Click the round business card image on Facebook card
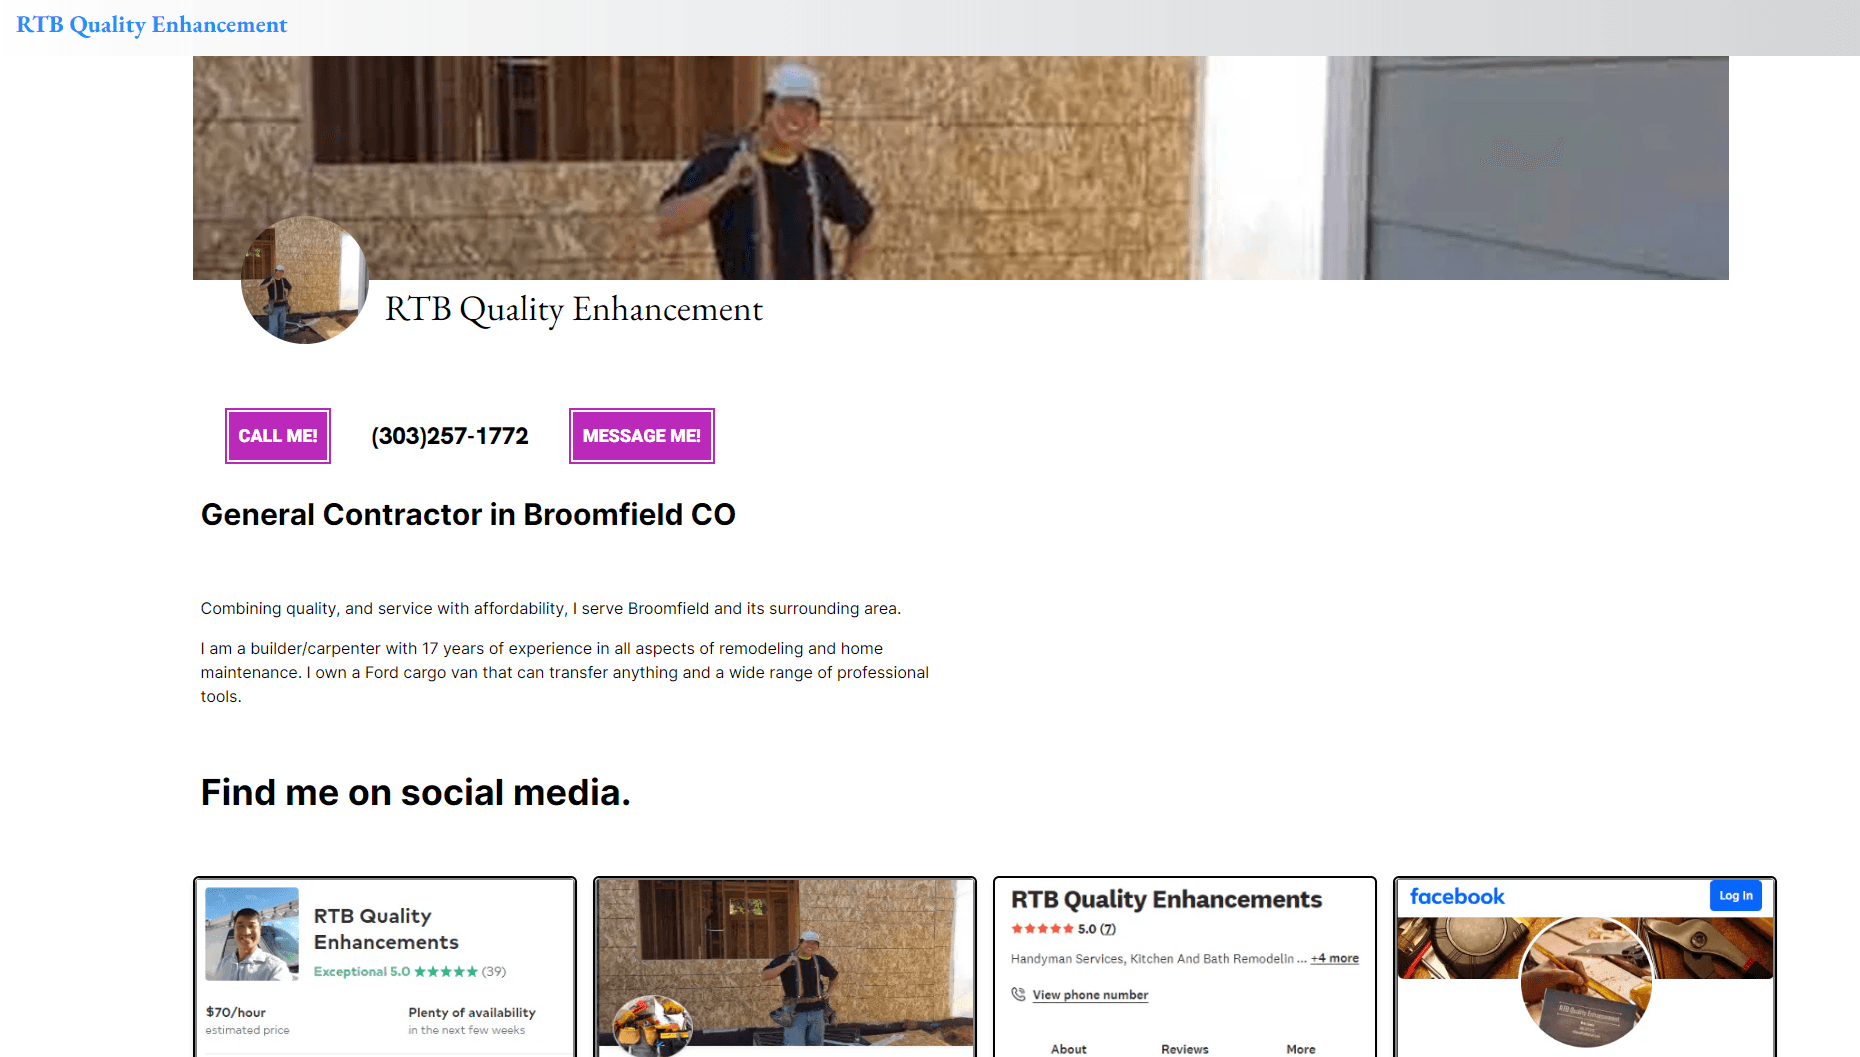 (x=1585, y=982)
